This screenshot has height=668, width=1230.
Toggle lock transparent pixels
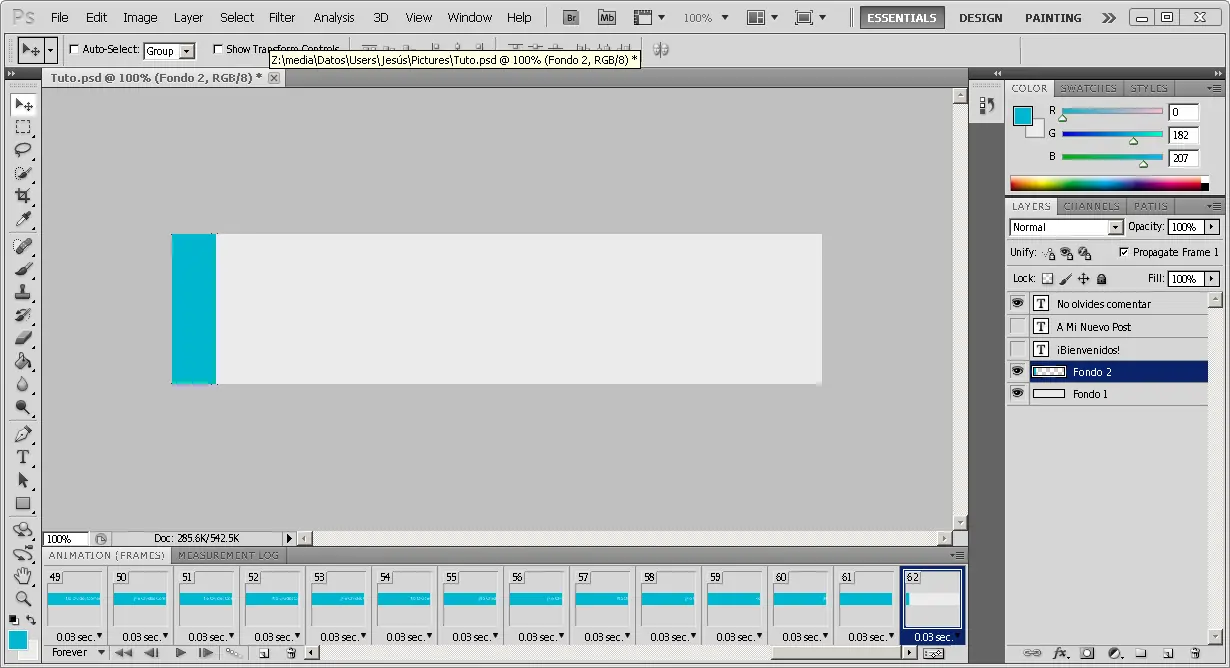pyautogui.click(x=1047, y=279)
